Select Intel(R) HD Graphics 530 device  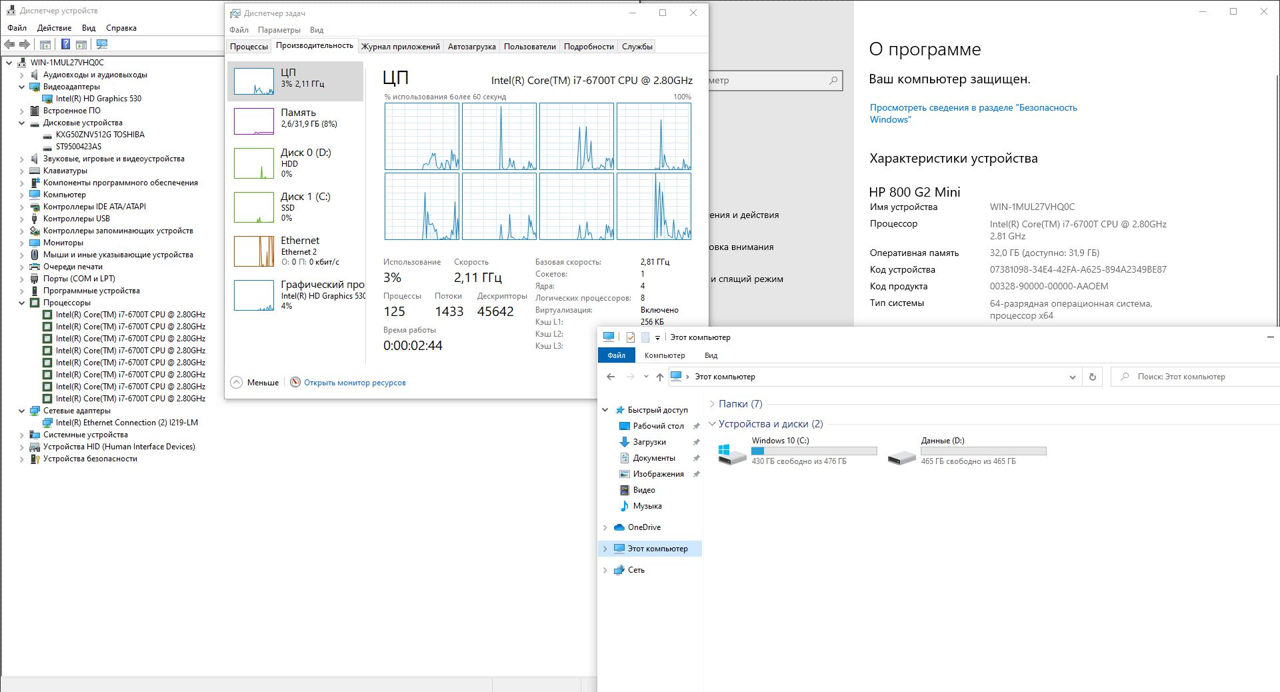pyautogui.click(x=98, y=99)
